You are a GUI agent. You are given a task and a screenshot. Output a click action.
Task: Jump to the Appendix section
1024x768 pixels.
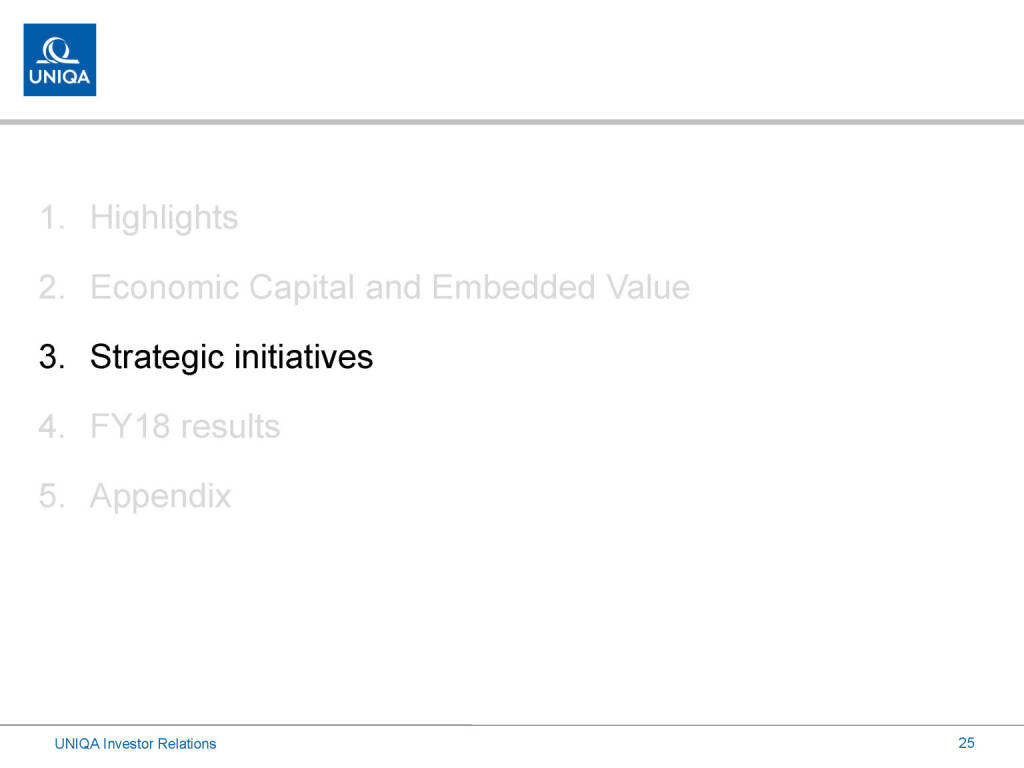[160, 496]
